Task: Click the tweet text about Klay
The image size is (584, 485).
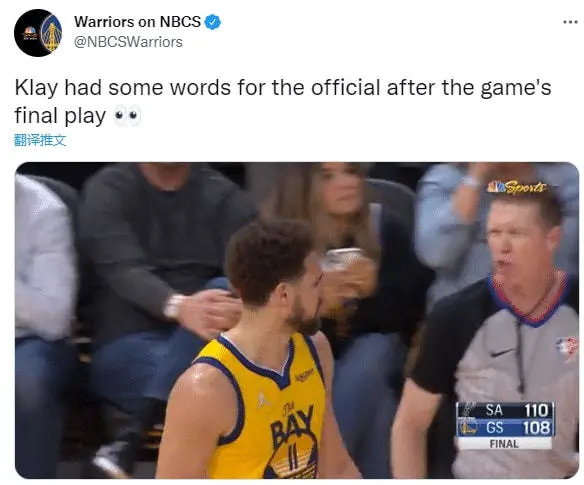Action: coord(283,101)
